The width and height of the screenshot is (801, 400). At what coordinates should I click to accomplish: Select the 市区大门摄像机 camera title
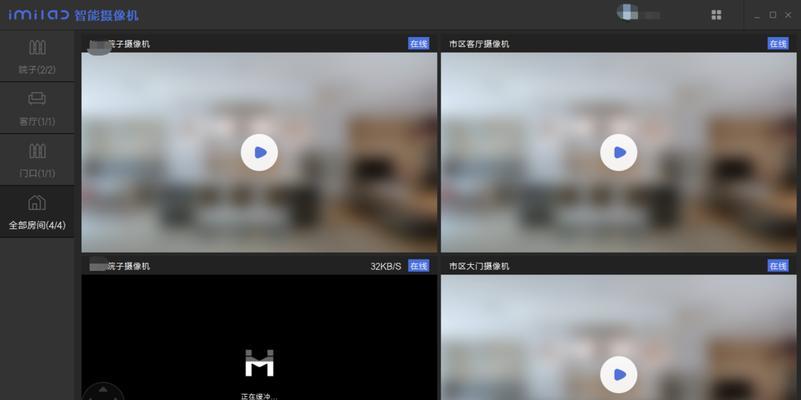point(479,267)
